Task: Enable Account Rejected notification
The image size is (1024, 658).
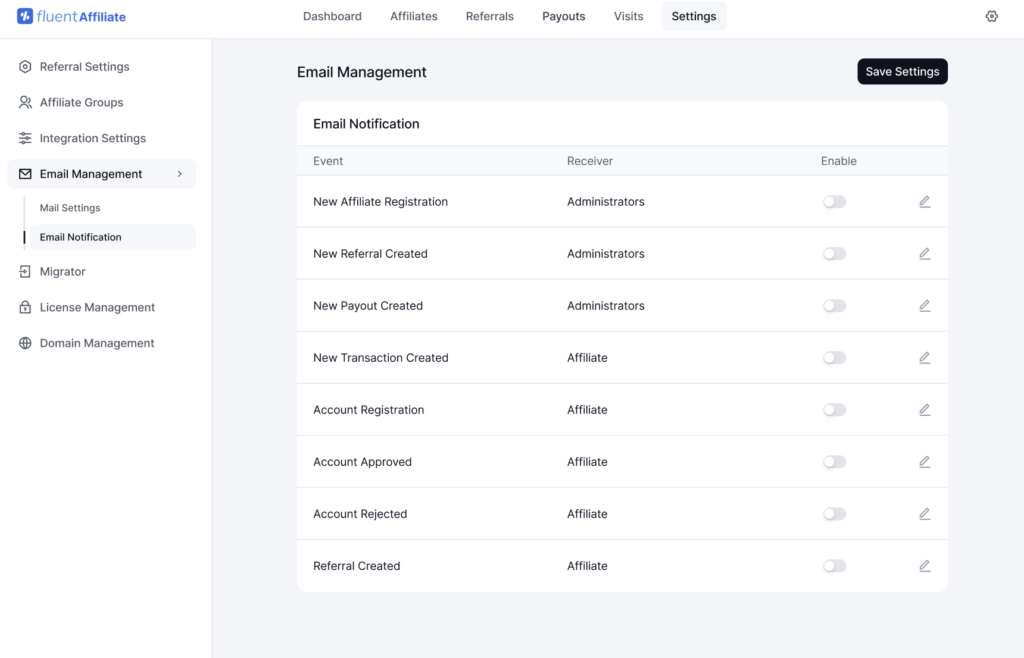Action: 834,514
